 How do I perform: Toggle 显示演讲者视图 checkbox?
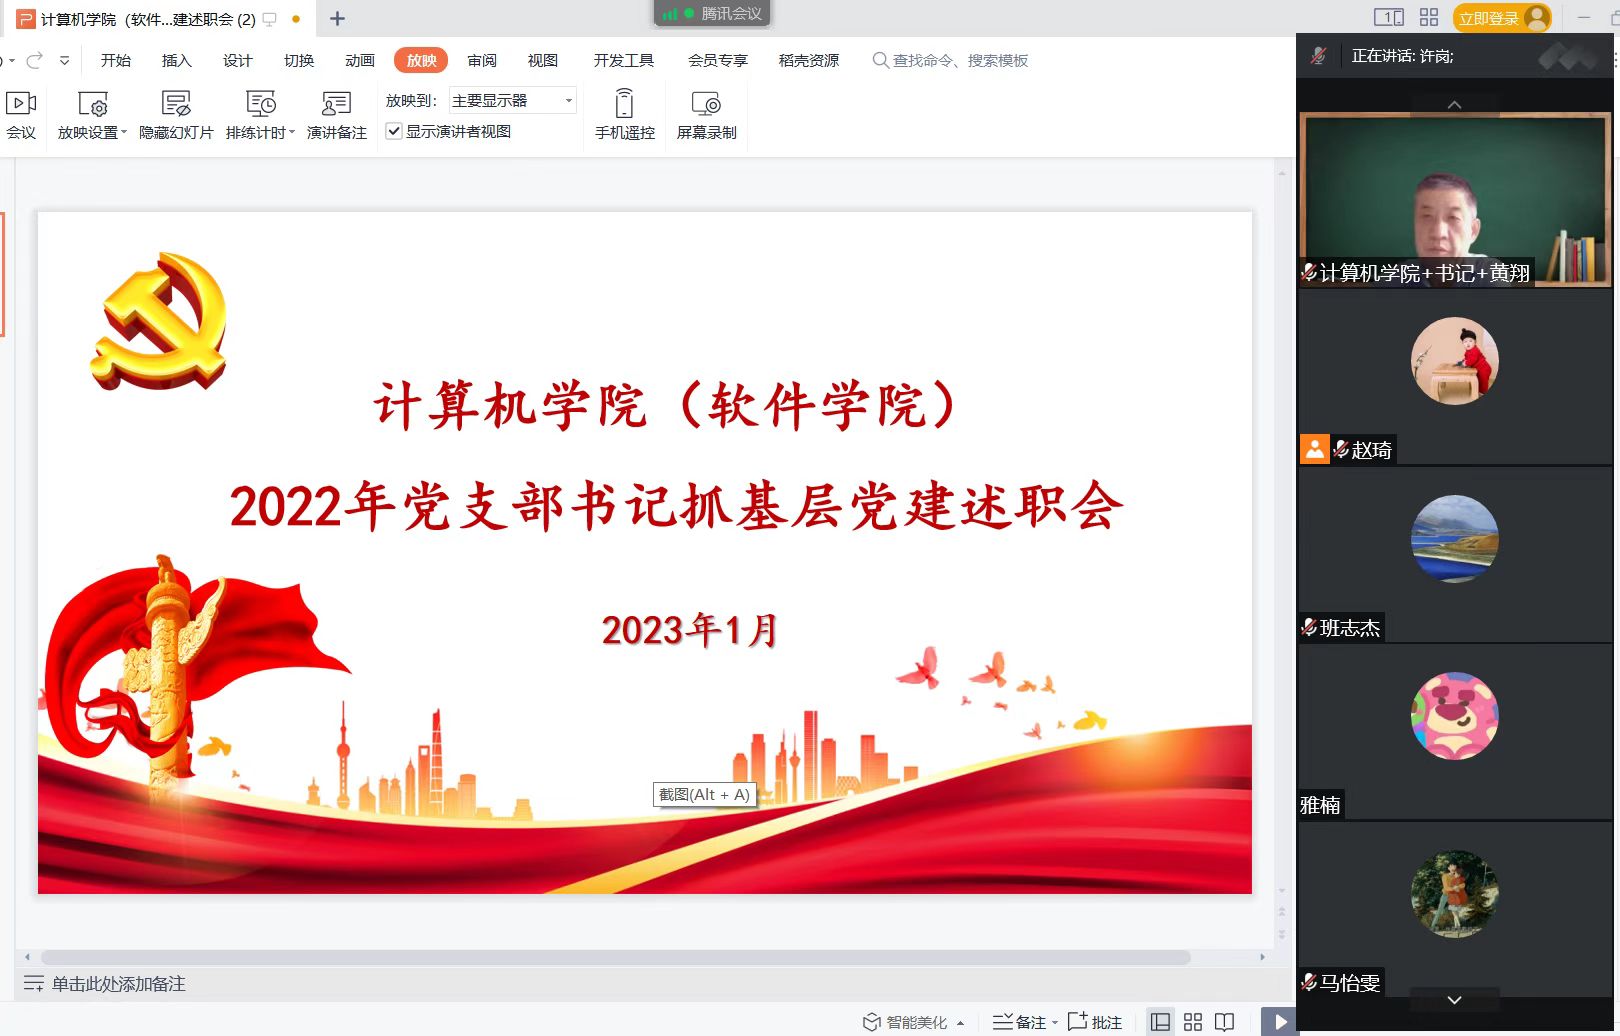(394, 131)
